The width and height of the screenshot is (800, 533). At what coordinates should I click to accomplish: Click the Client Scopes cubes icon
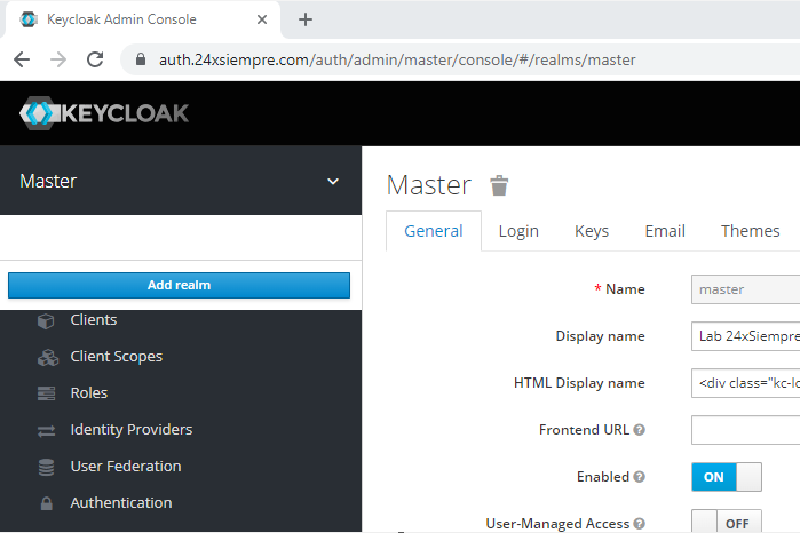48,358
